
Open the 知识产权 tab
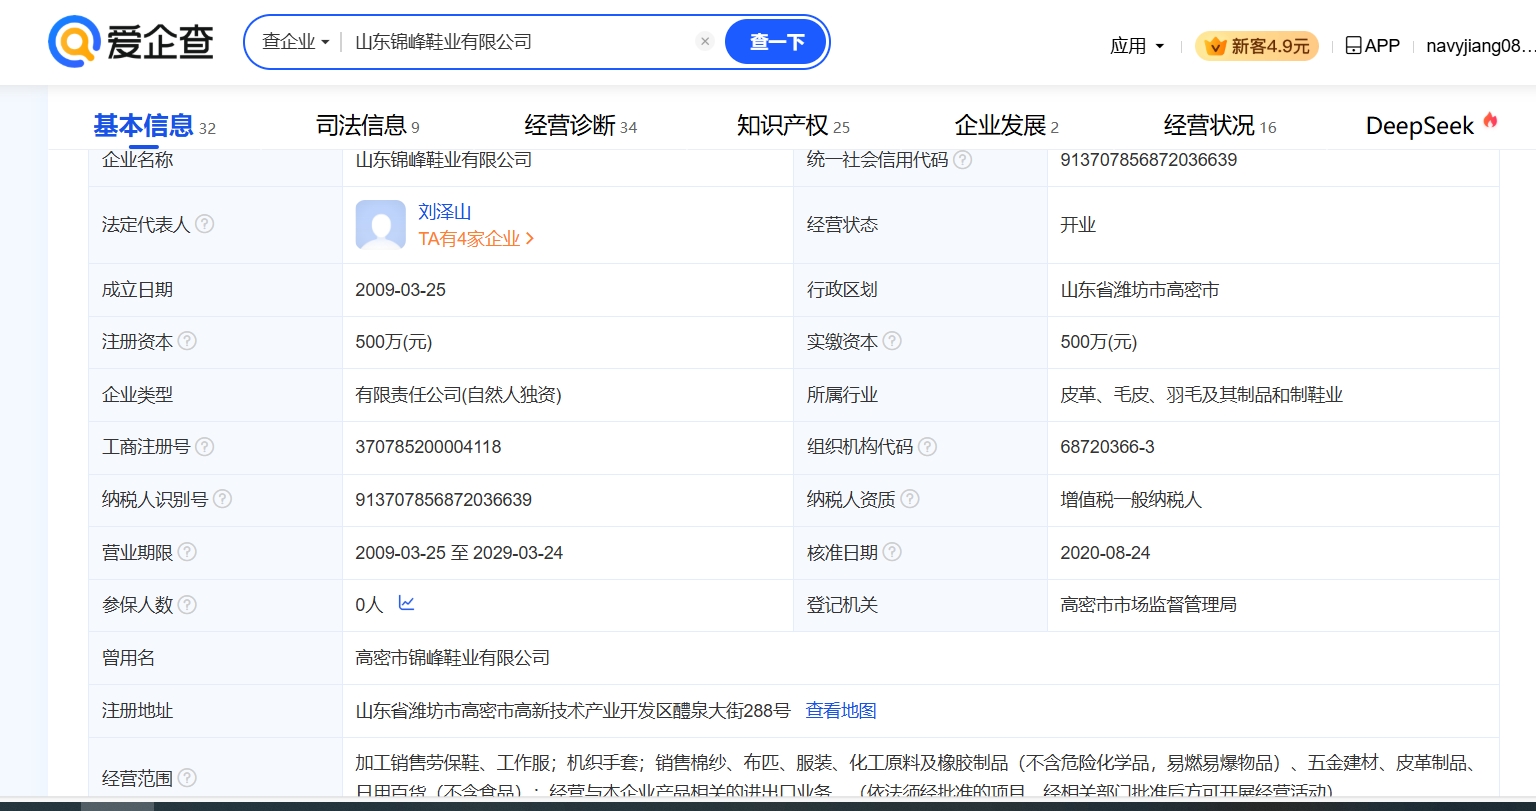pos(793,126)
